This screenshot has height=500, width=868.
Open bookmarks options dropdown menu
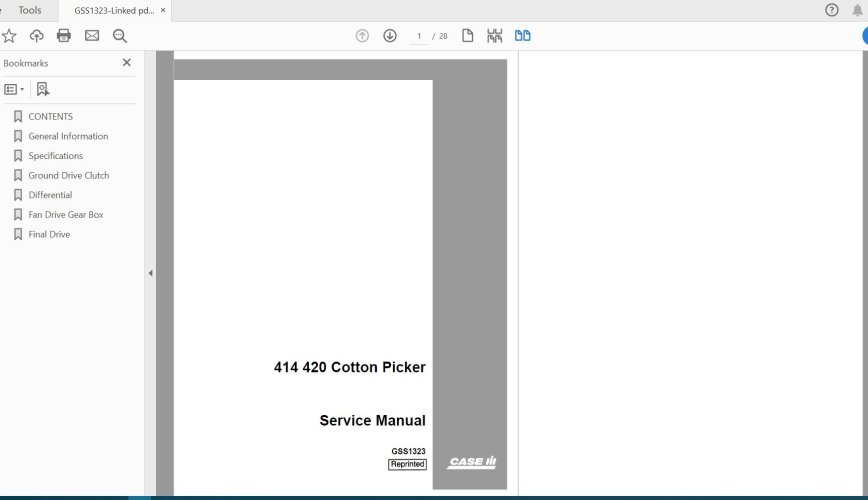click(15, 89)
